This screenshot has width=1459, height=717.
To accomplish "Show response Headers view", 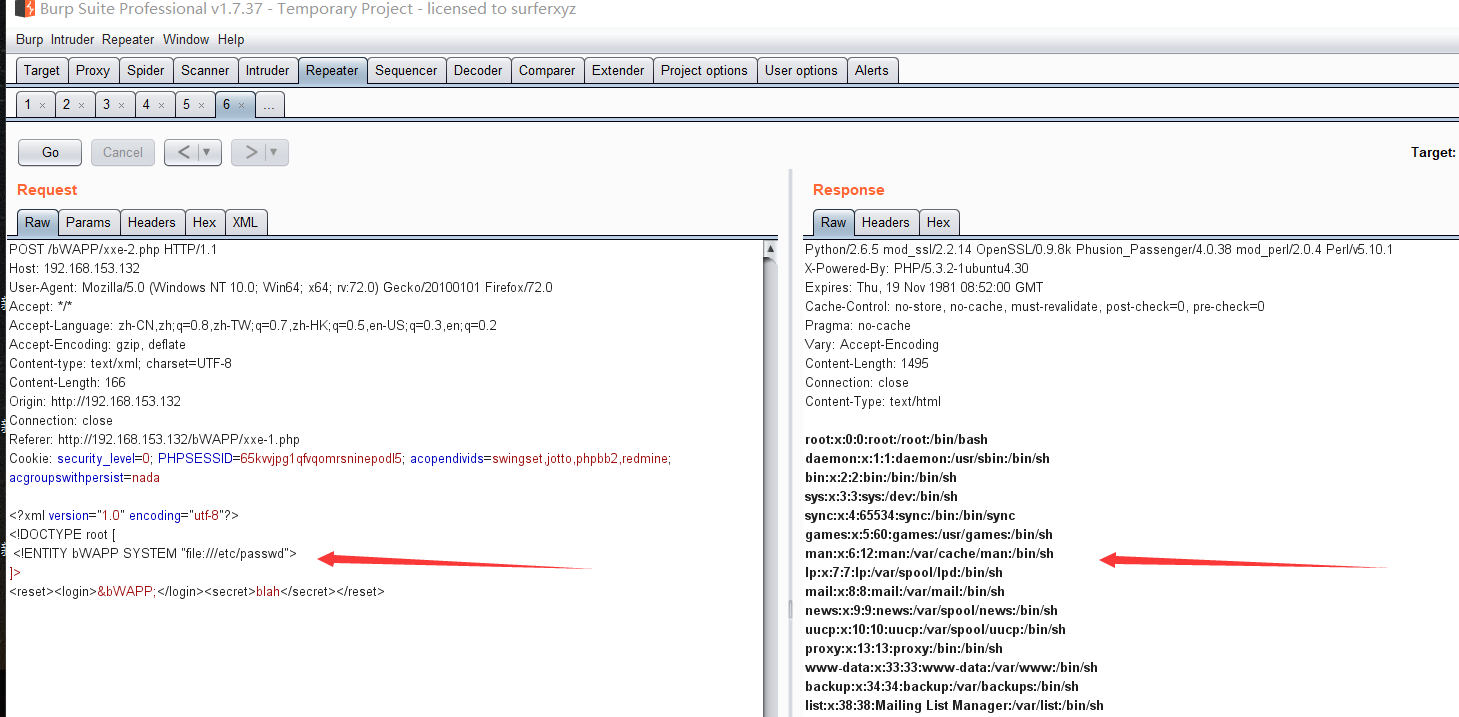I will pyautogui.click(x=886, y=222).
